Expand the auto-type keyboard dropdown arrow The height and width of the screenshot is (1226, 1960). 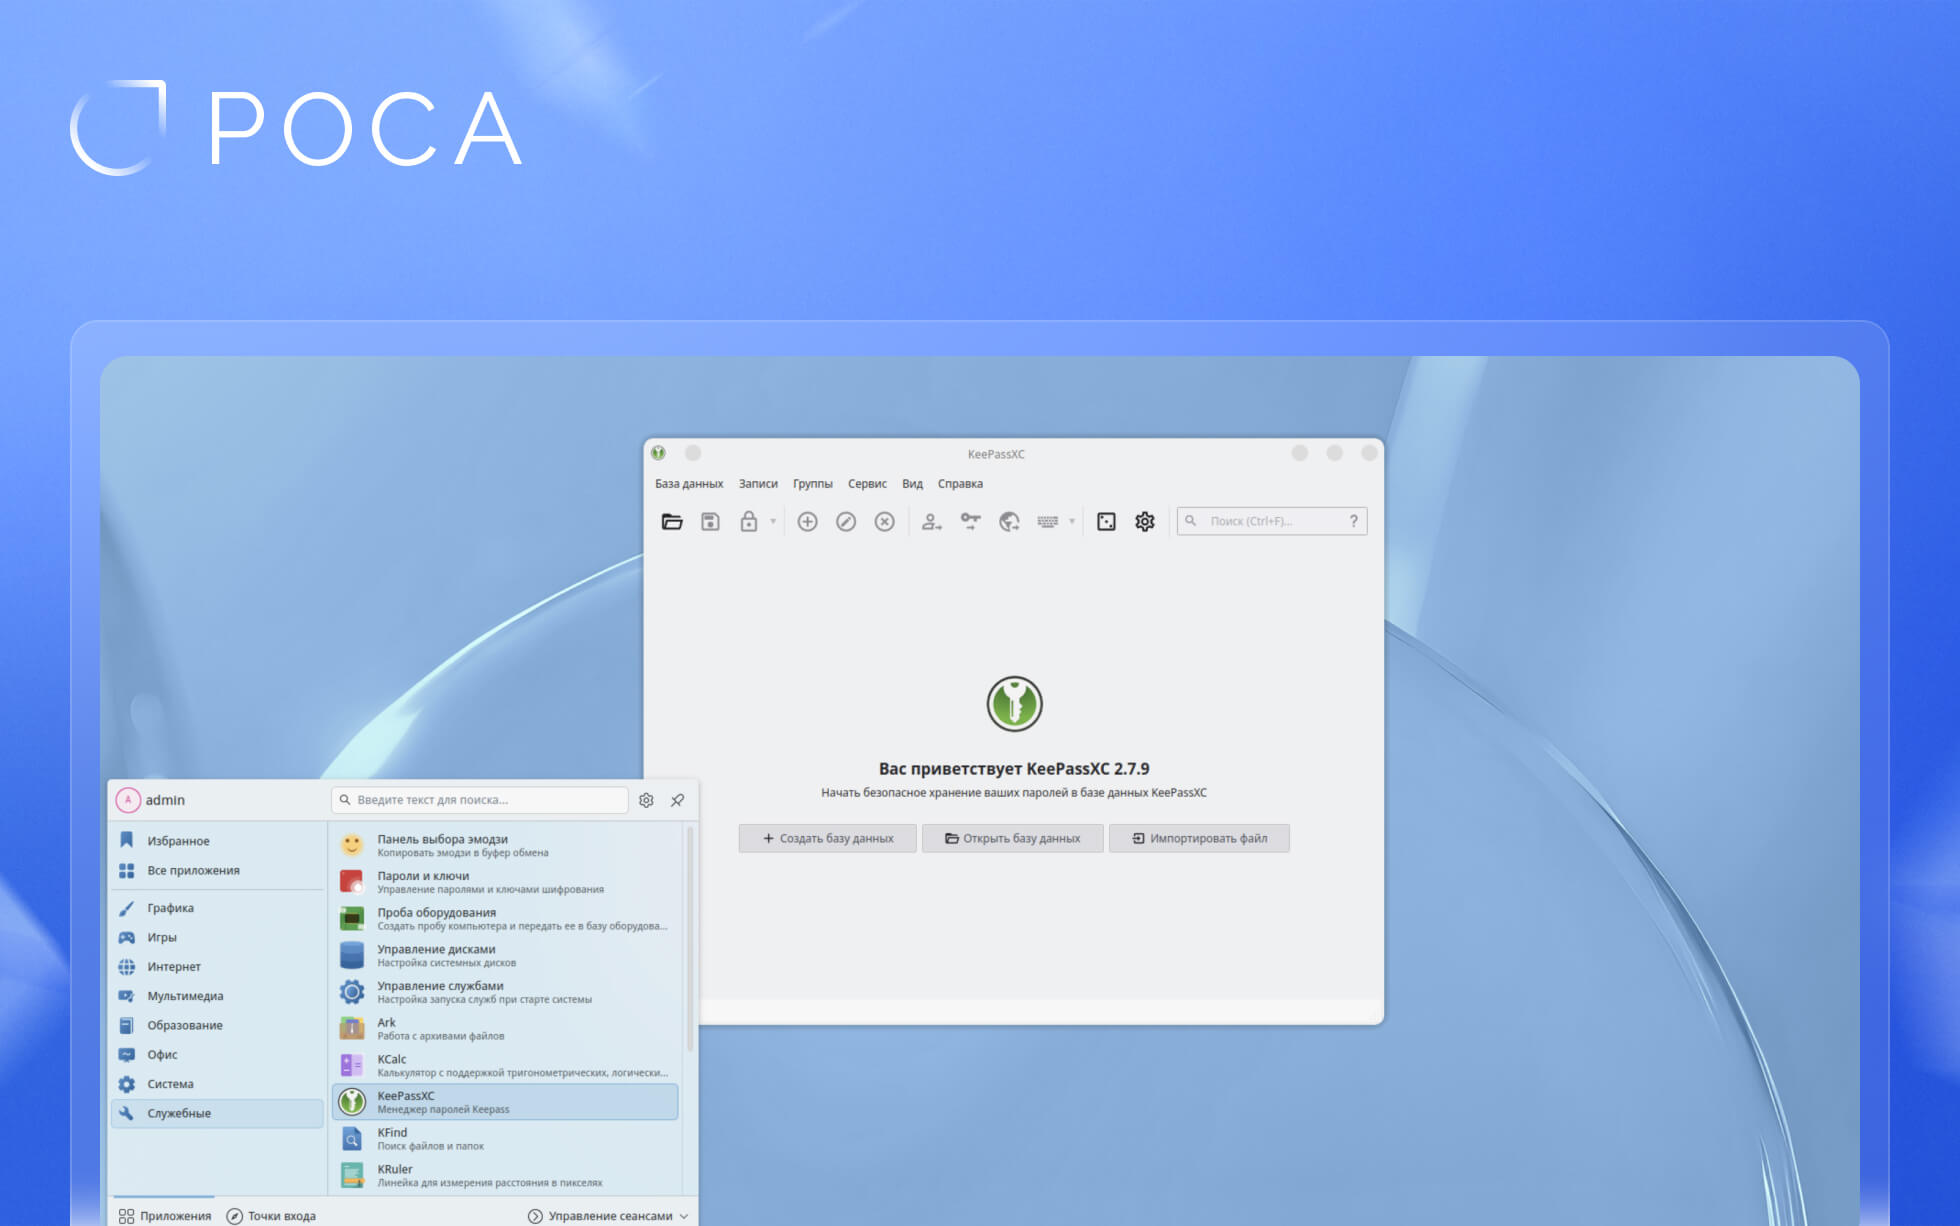[1072, 521]
